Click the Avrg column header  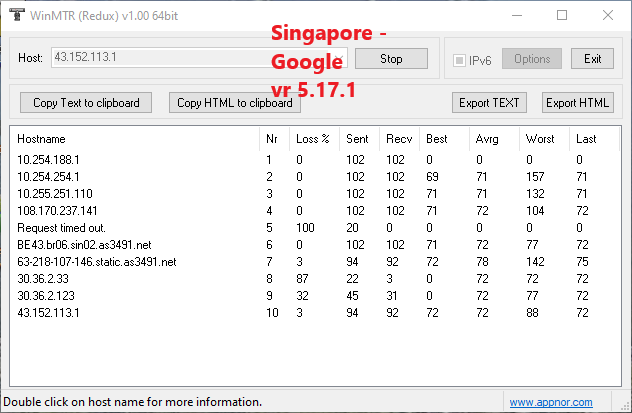[x=494, y=139]
